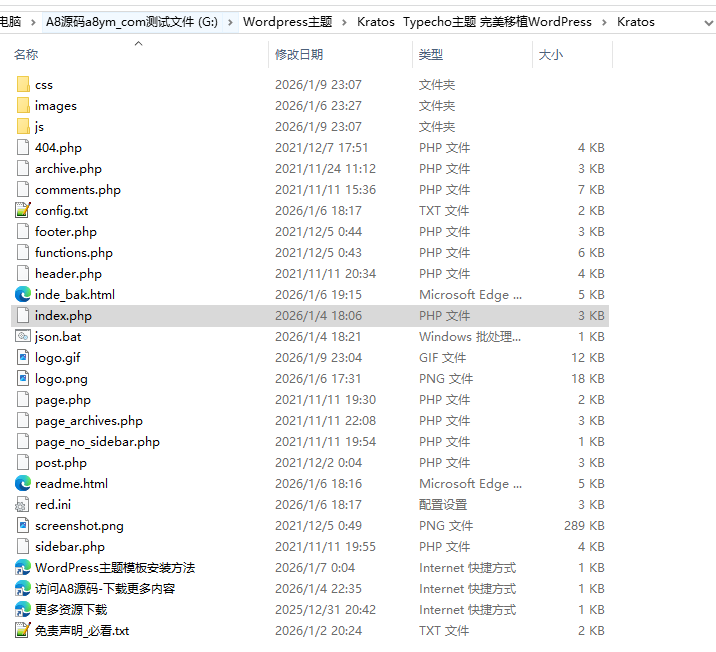Click the page_no_sidebar.php file icon
716x652 pixels.
[23, 442]
